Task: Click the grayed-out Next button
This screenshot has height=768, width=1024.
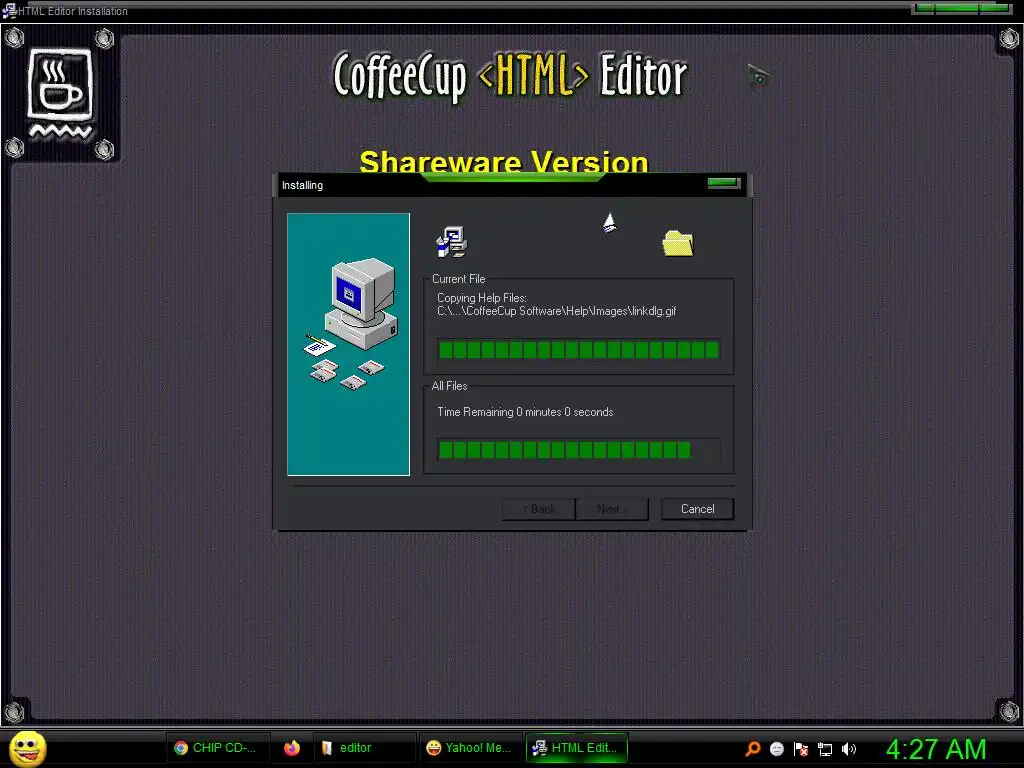Action: pyautogui.click(x=612, y=509)
